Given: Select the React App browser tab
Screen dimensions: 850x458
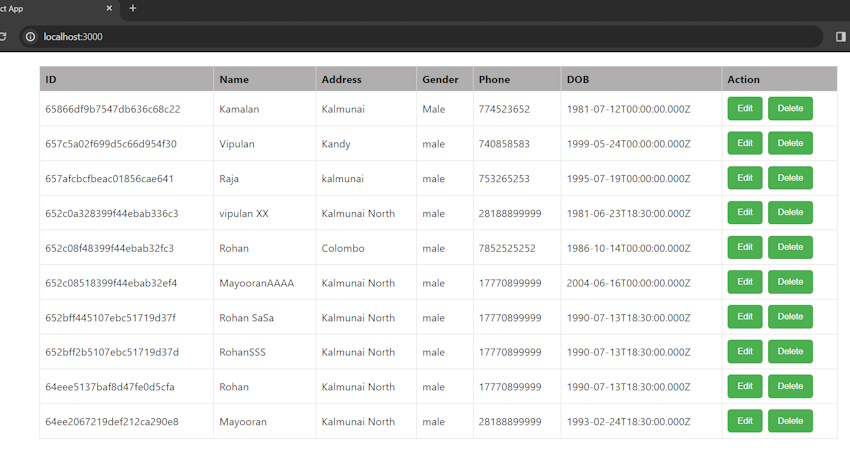Looking at the screenshot, I should point(50,8).
